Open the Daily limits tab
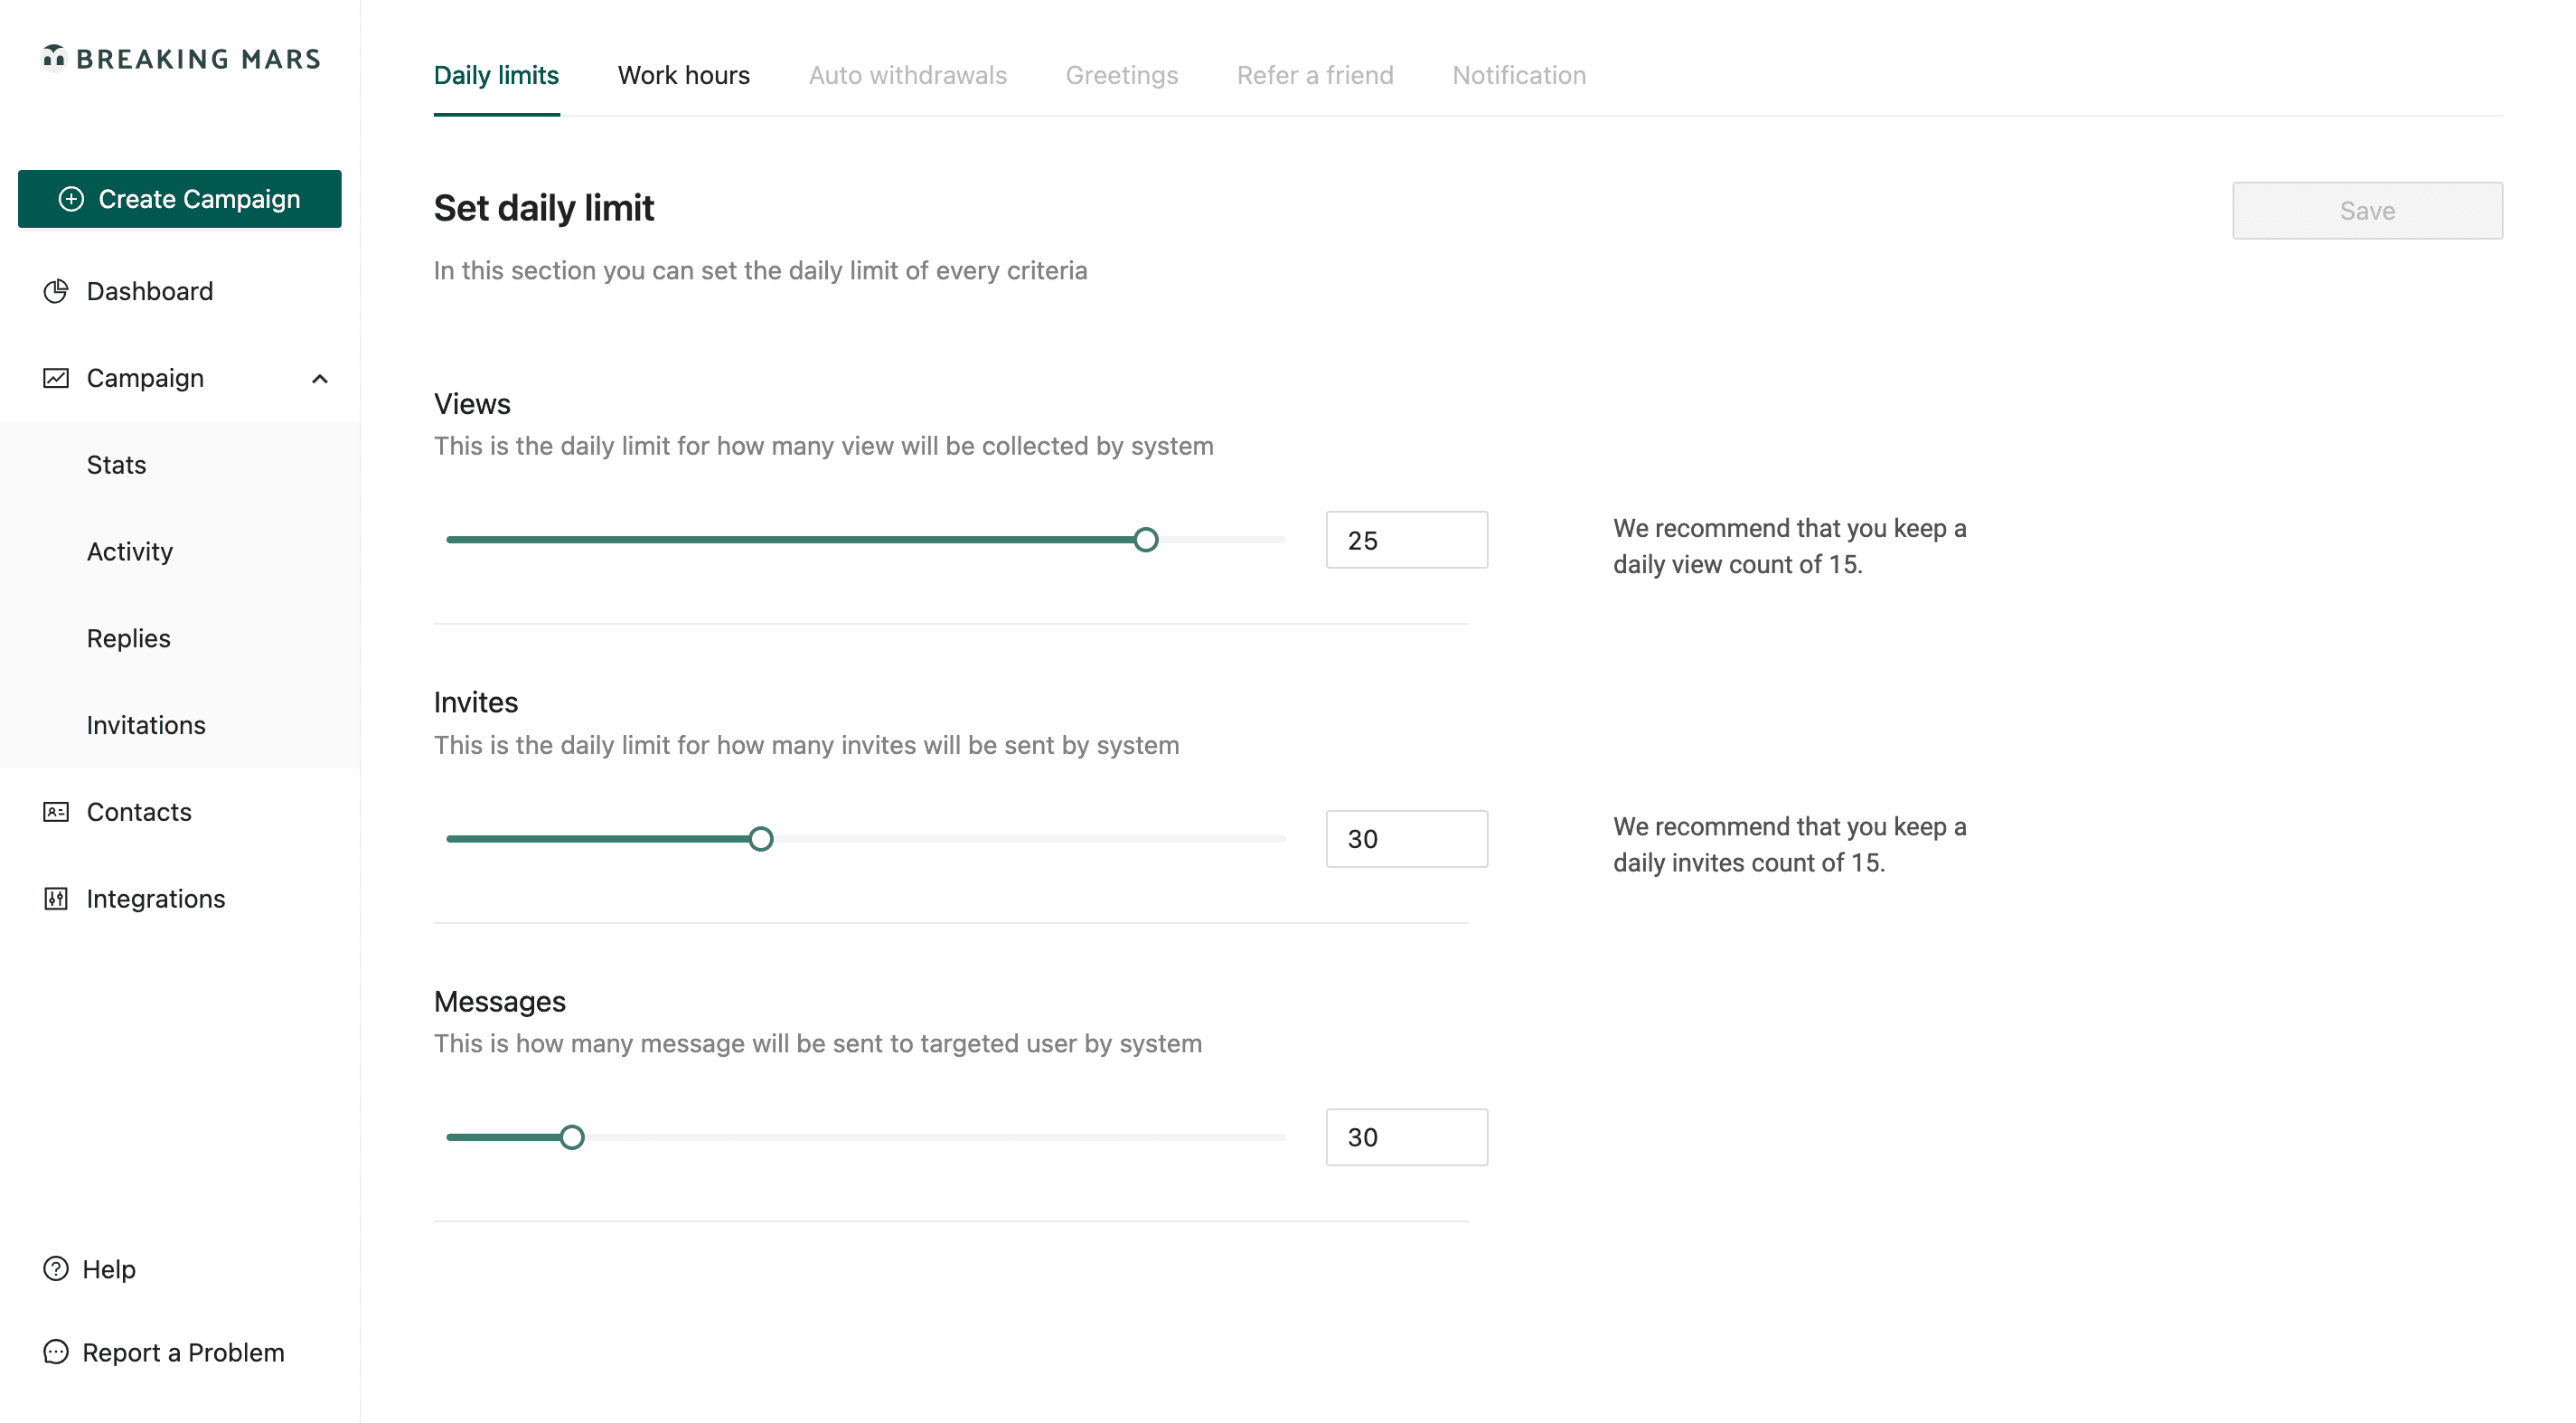 coord(496,75)
